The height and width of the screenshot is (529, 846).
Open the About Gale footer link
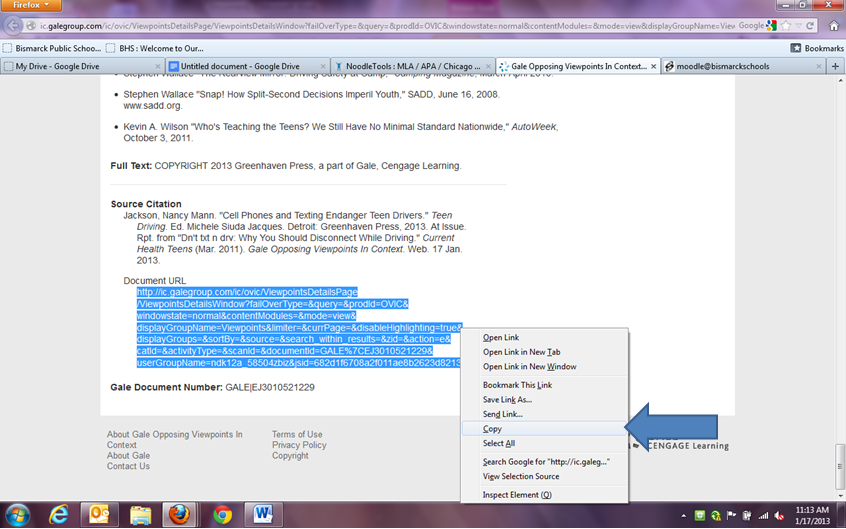coord(128,456)
